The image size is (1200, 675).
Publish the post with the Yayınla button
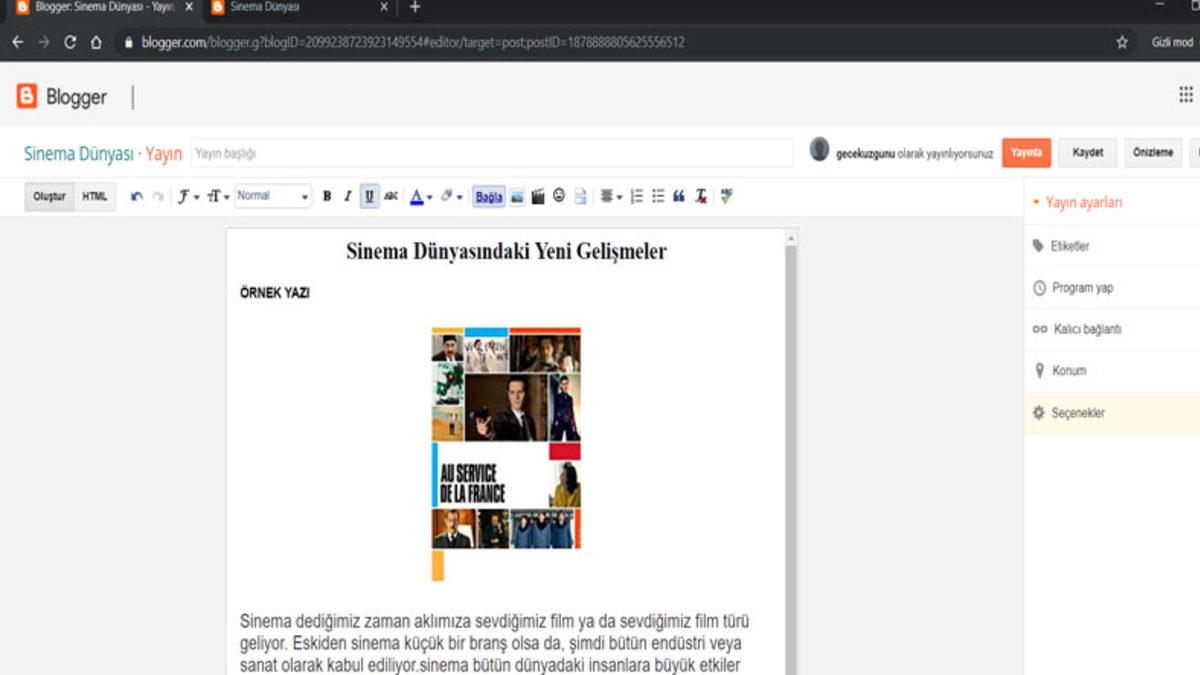(x=1026, y=153)
